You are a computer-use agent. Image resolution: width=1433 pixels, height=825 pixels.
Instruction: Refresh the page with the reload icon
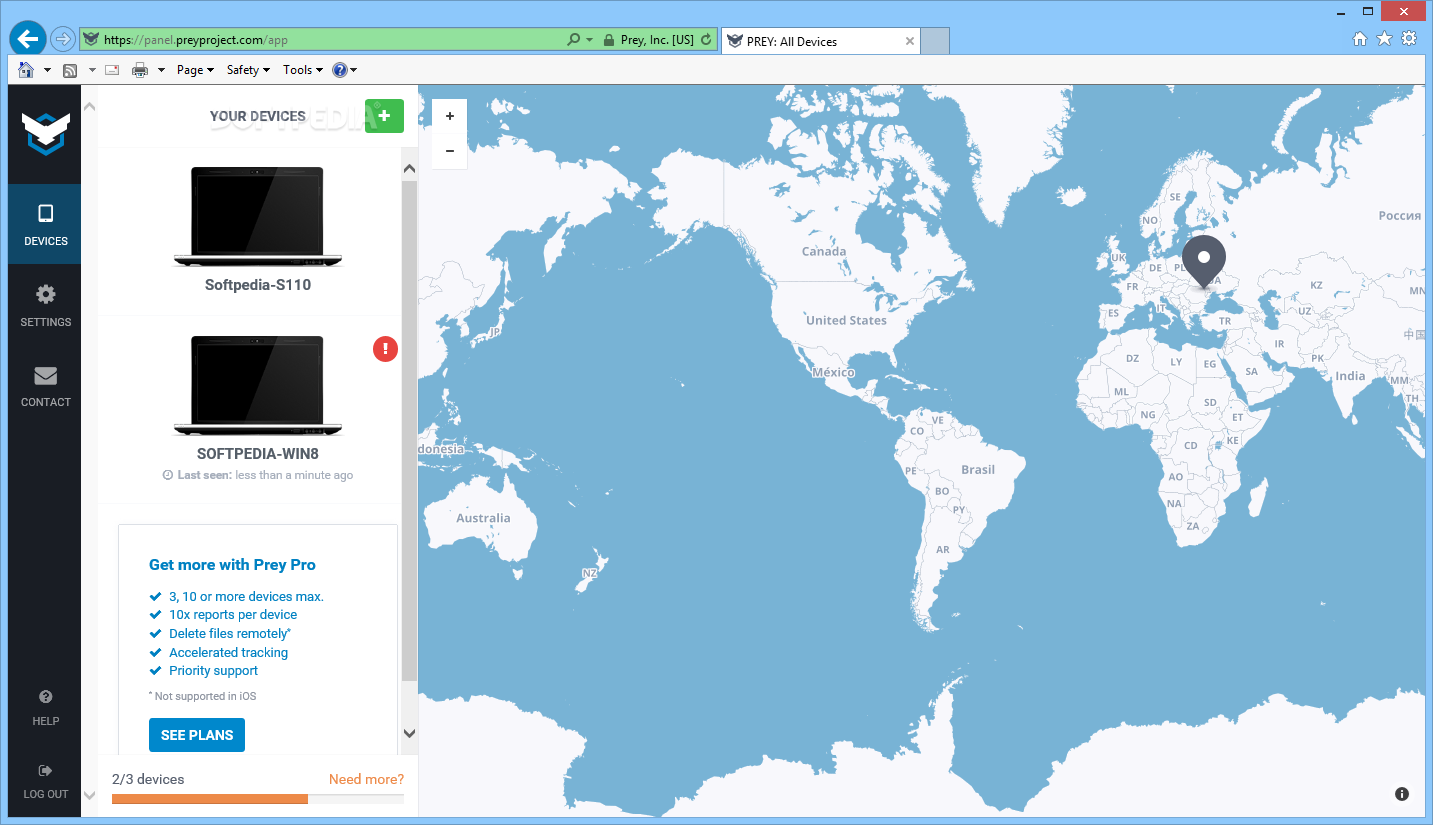pyautogui.click(x=706, y=40)
